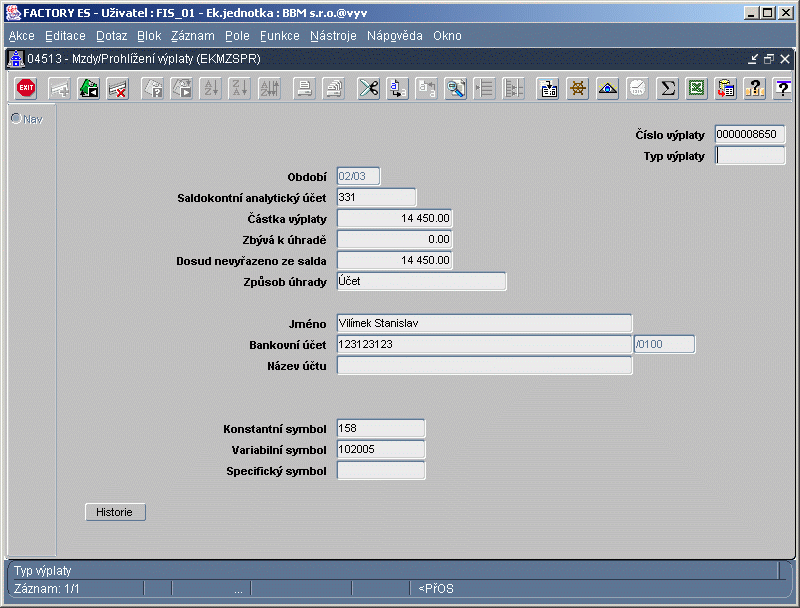Click the Částka výplaty field
The height and width of the screenshot is (608, 800).
(394, 218)
